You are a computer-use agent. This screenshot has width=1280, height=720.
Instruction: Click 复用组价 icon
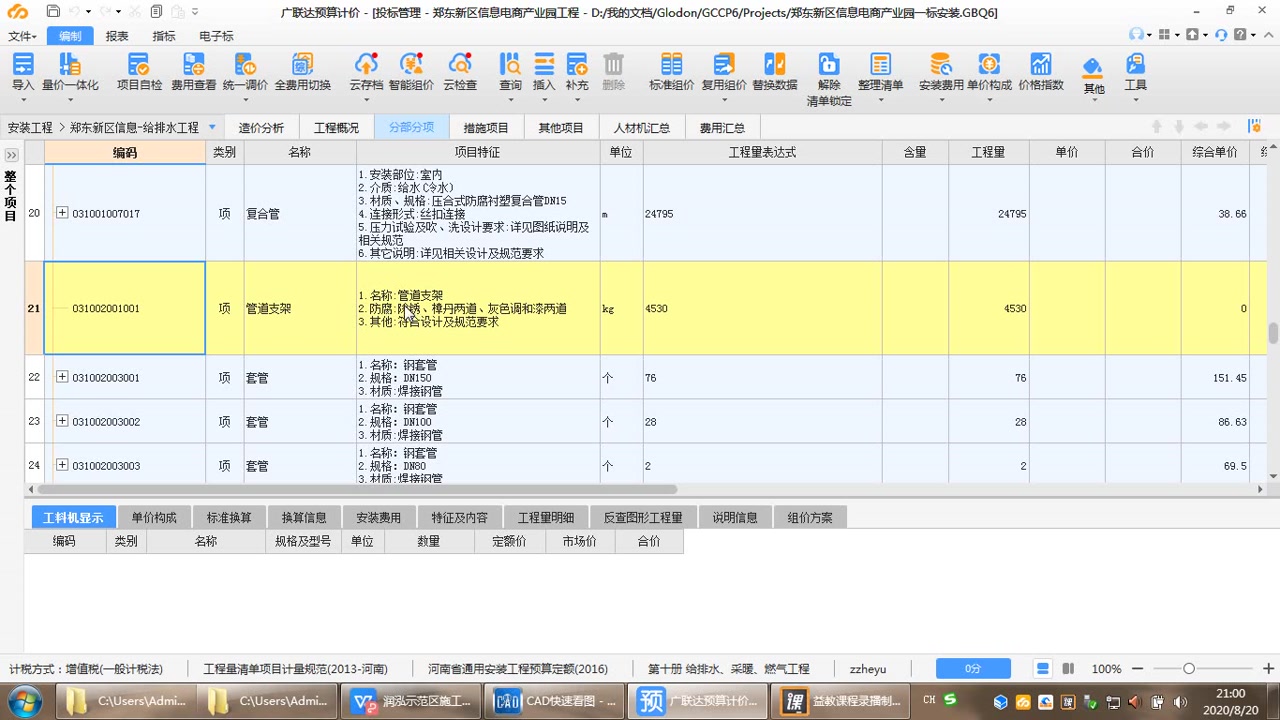click(x=723, y=73)
